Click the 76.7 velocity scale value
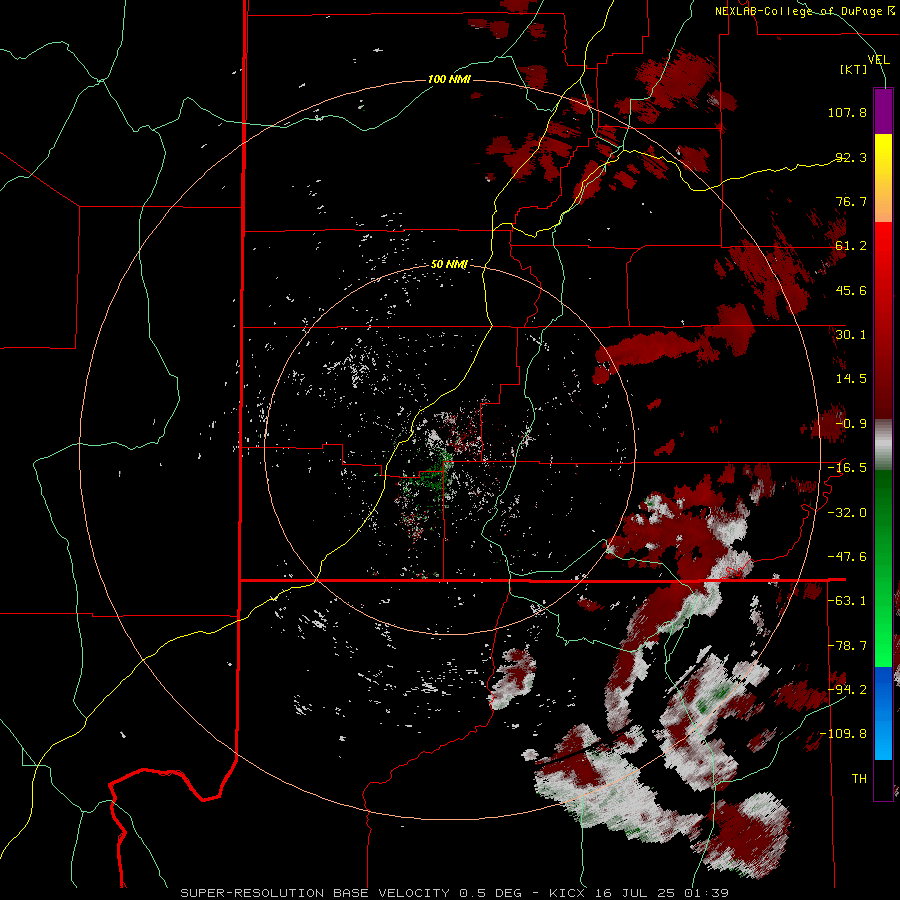Viewport: 900px width, 900px height. click(x=851, y=201)
